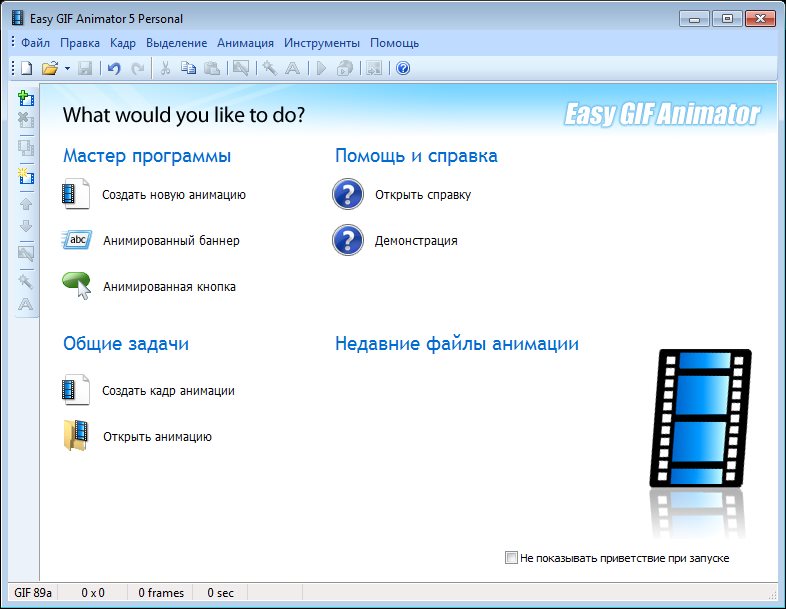Click the Animated banner abc icon
Image resolution: width=786 pixels, height=609 pixels.
(77, 240)
